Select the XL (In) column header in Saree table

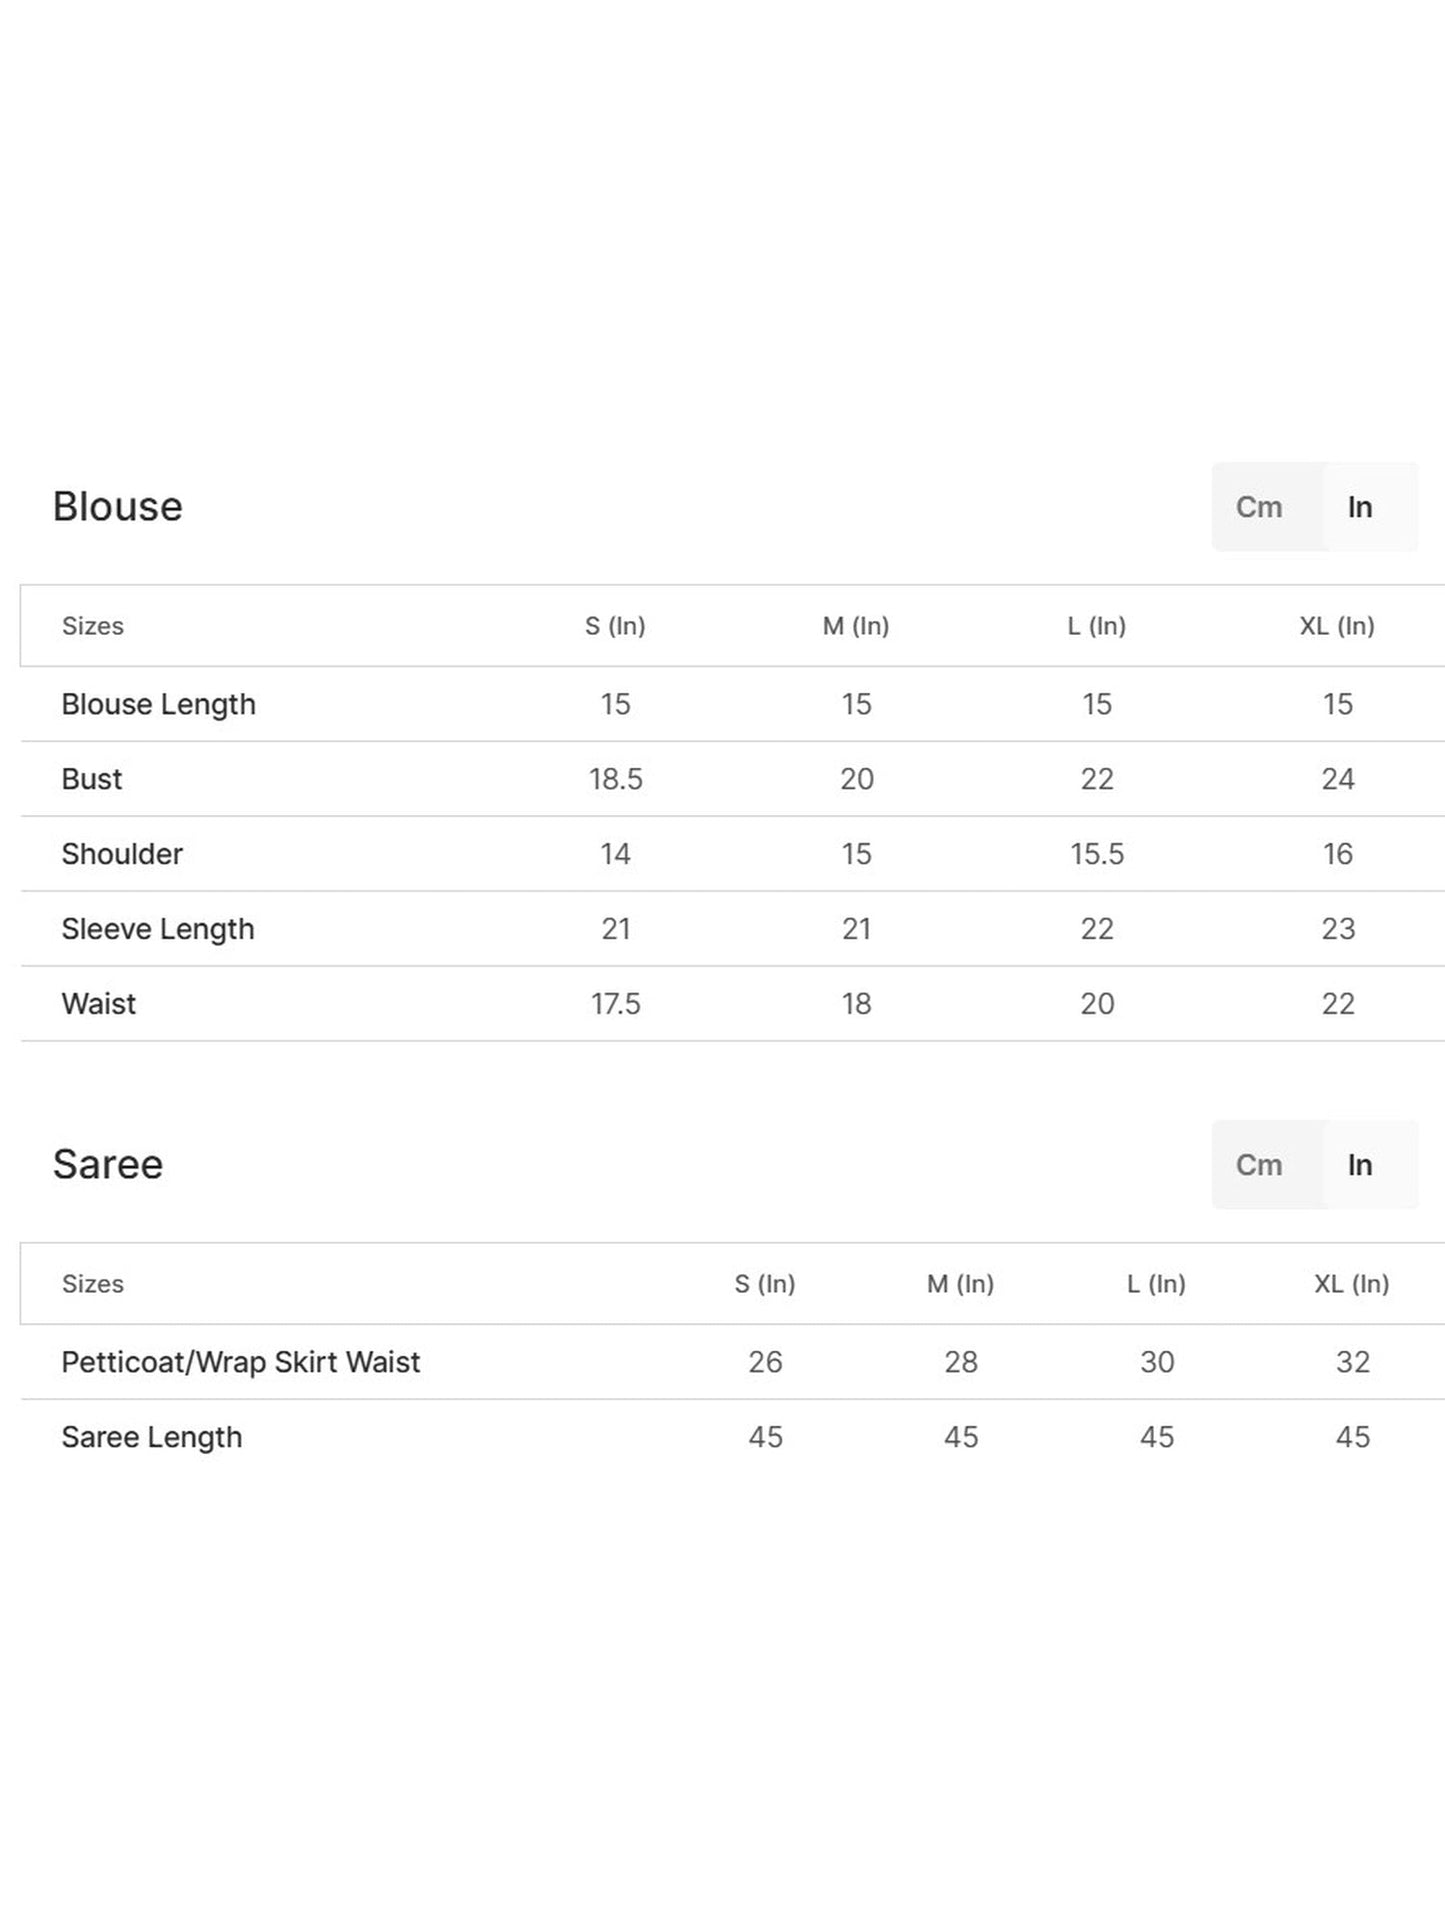tap(1352, 1284)
